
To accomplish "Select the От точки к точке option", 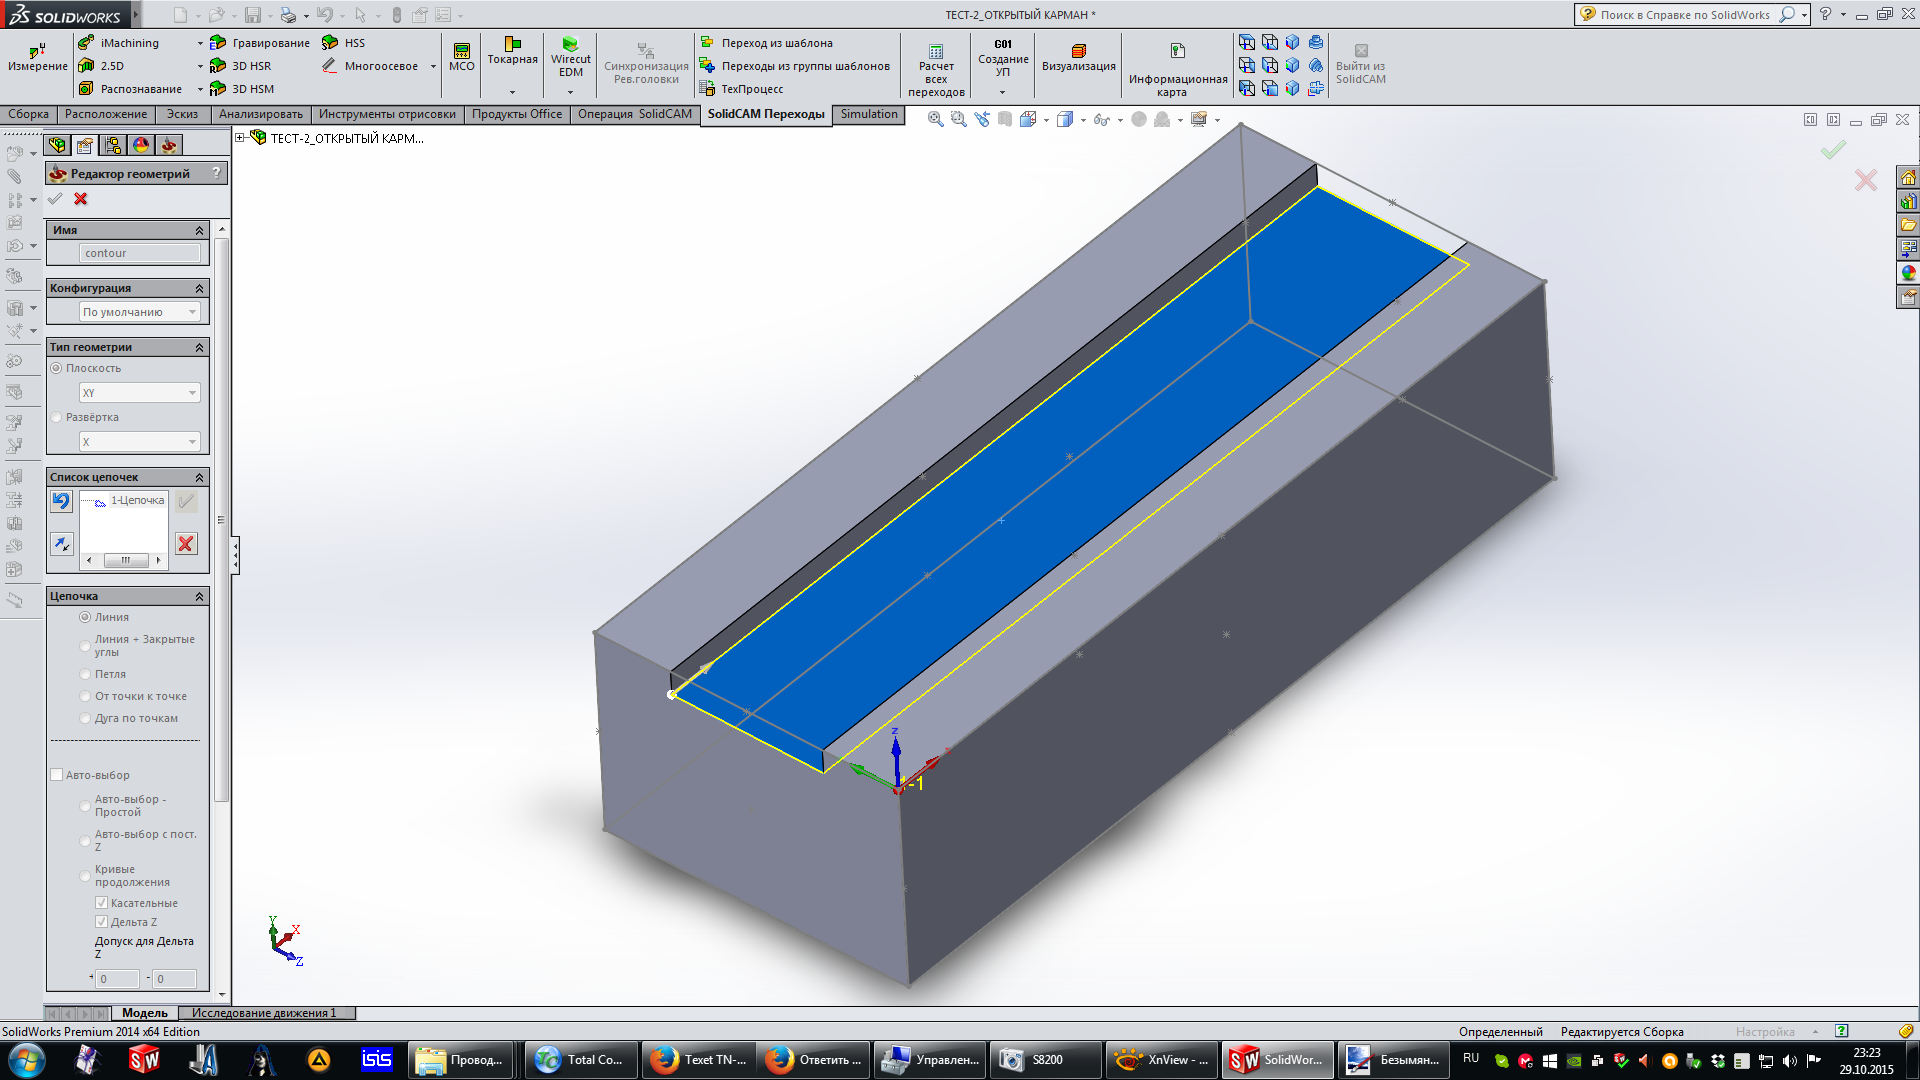I will pos(86,697).
